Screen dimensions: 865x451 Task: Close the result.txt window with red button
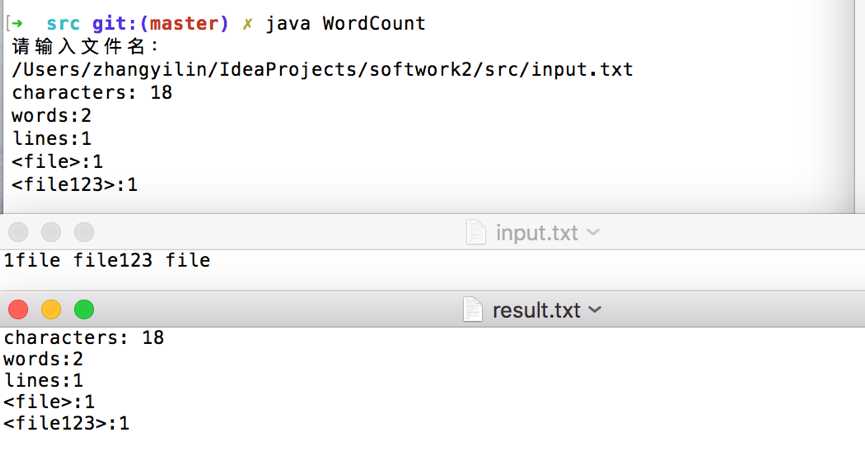click(x=18, y=309)
